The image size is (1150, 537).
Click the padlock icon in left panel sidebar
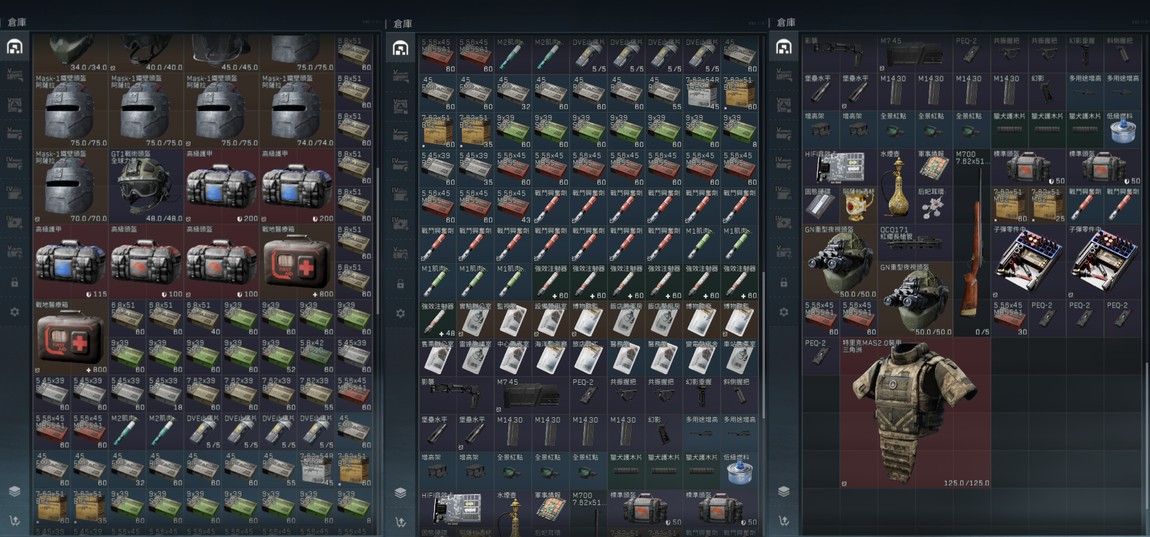(x=14, y=282)
